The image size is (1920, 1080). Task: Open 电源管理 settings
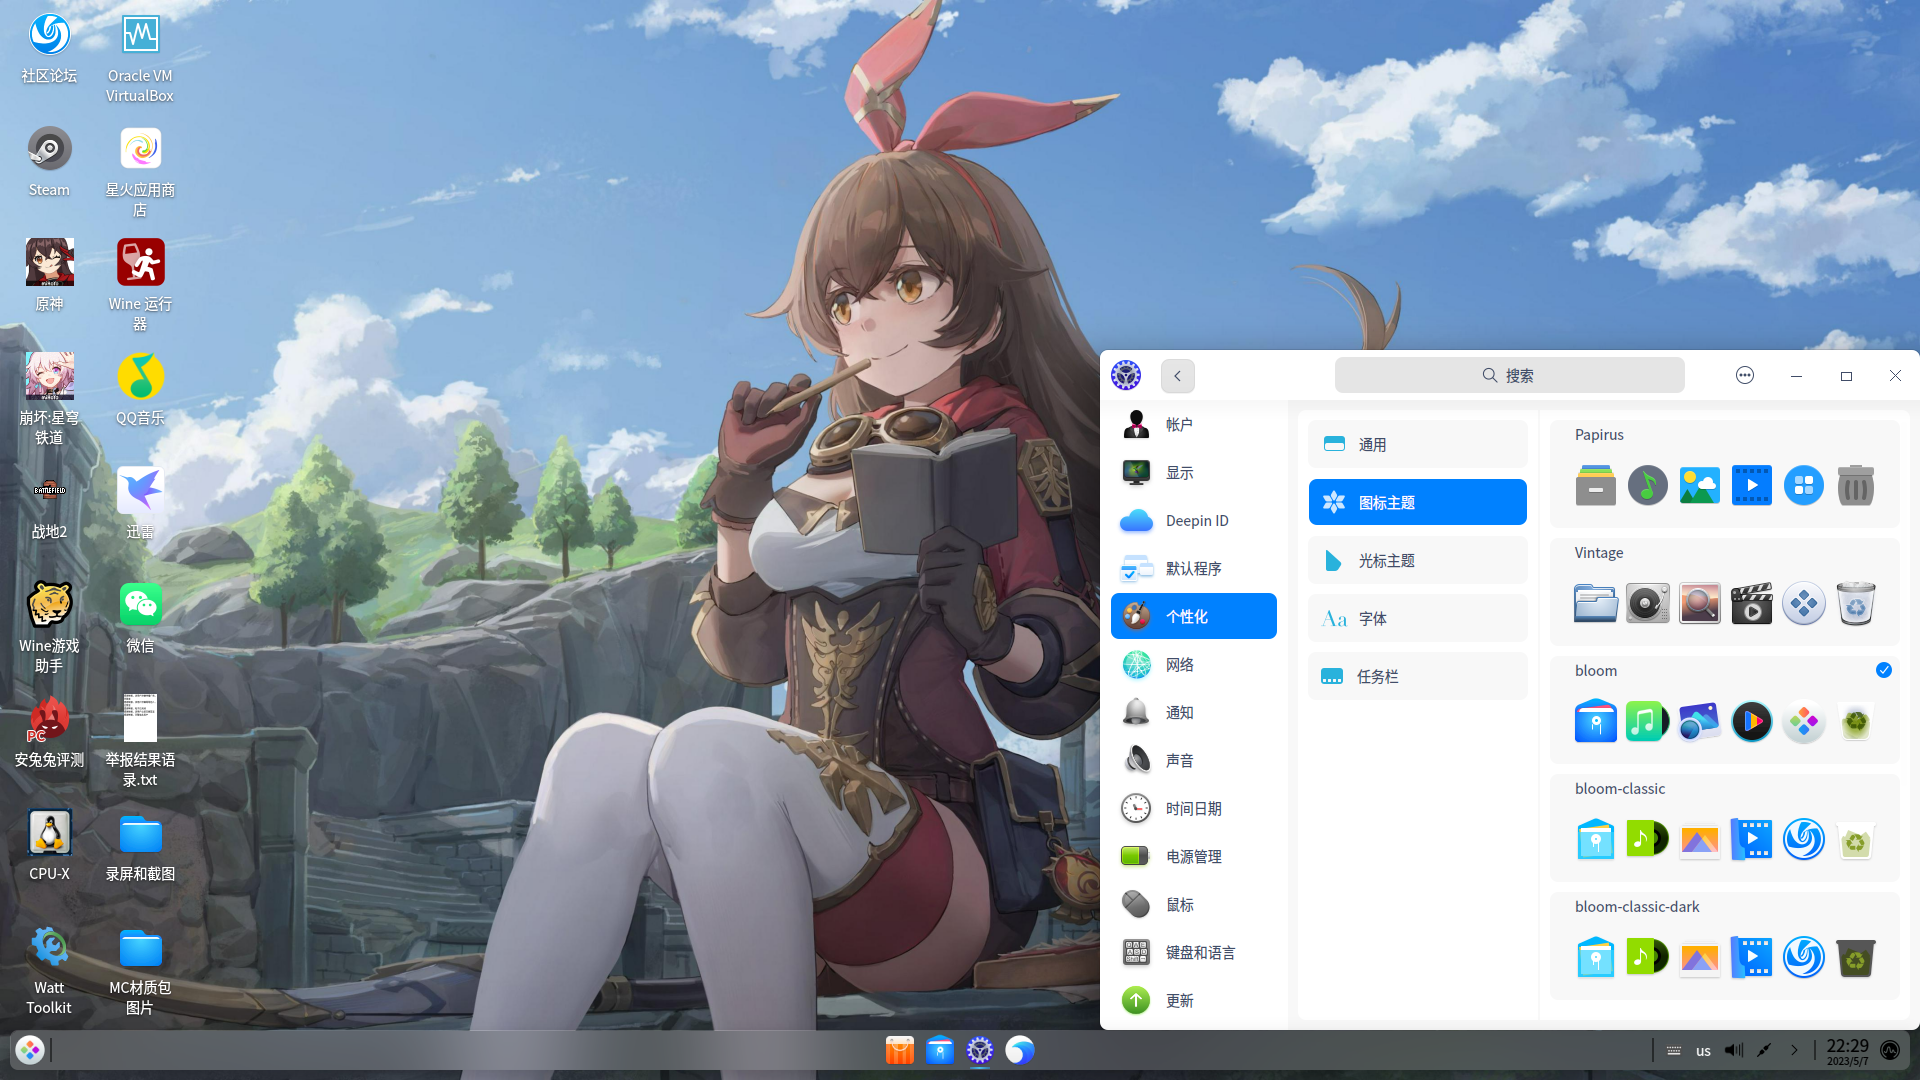pos(1194,856)
